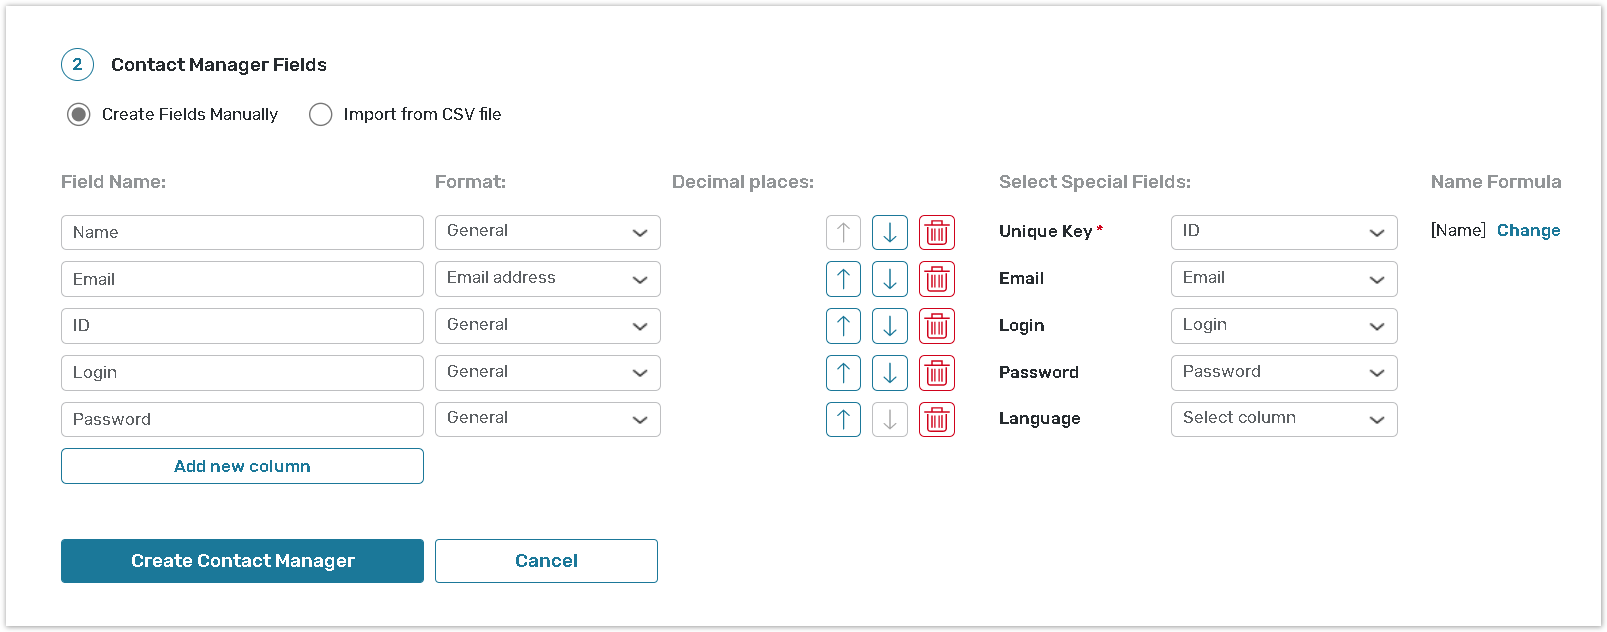This screenshot has height=632, width=1607.
Task: Open the Language Select column dropdown
Action: 1283,419
